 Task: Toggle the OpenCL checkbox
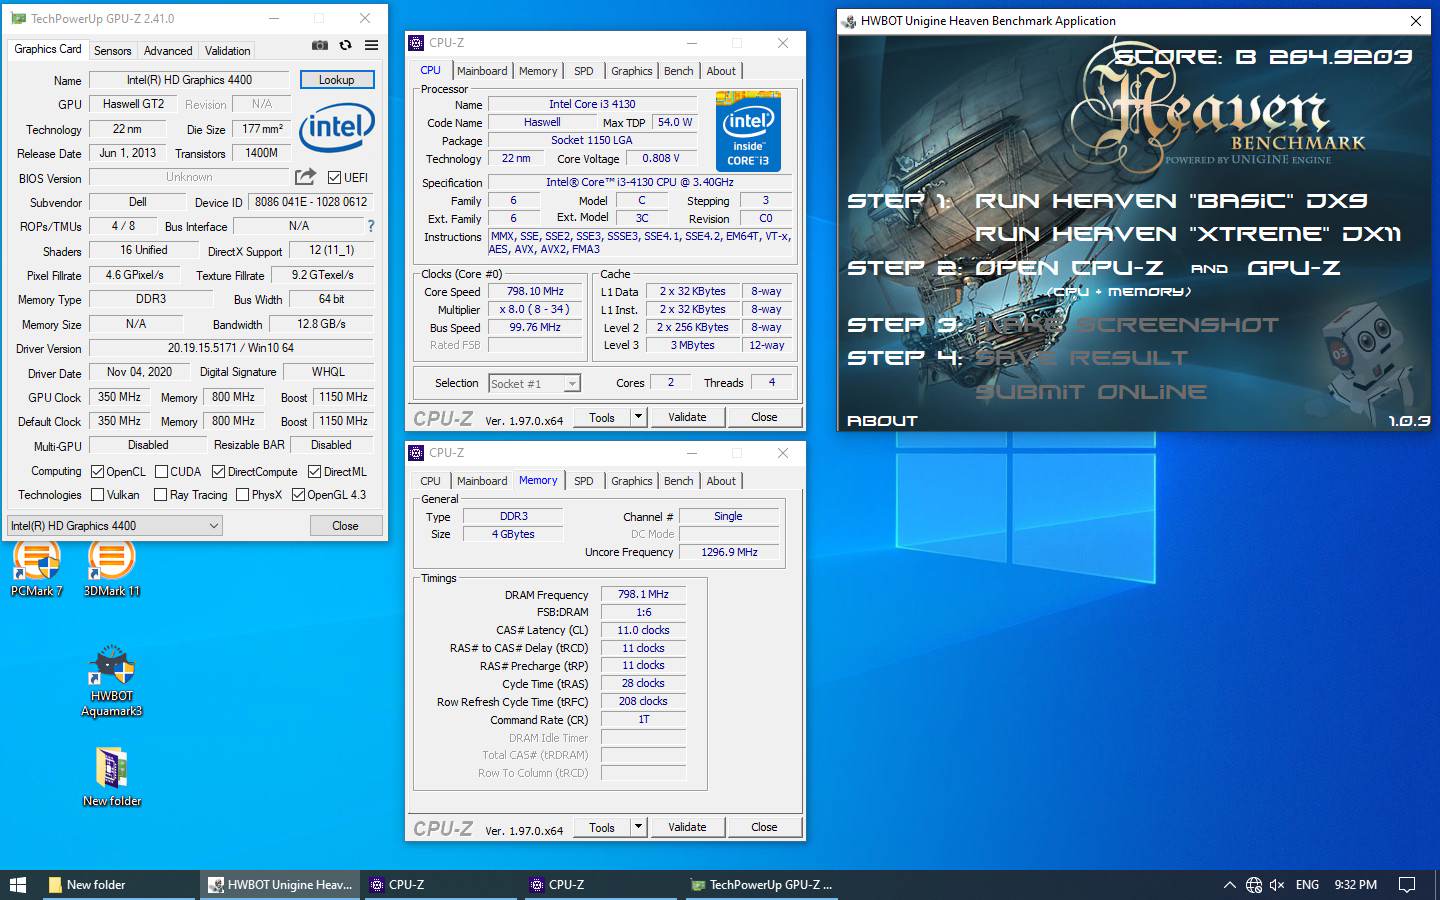tap(97, 471)
